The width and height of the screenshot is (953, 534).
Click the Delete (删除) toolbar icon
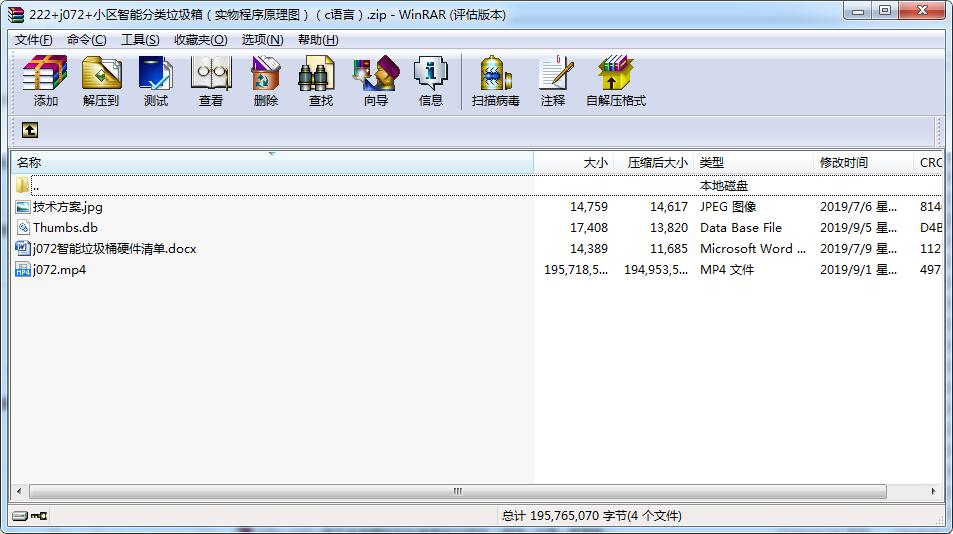[266, 81]
